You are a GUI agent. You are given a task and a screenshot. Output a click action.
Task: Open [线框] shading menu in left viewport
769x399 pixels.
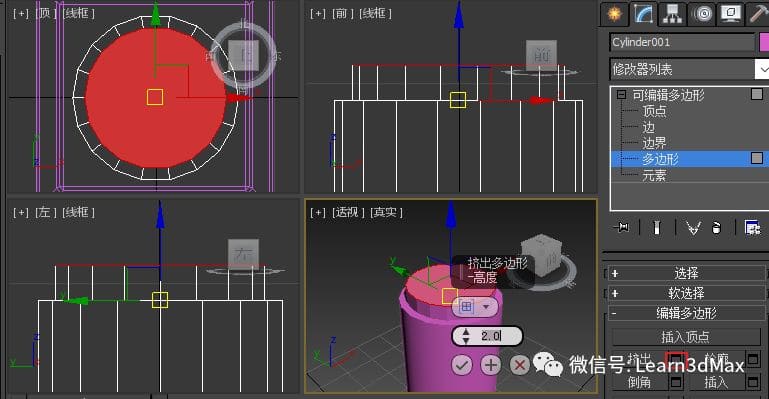[78, 212]
